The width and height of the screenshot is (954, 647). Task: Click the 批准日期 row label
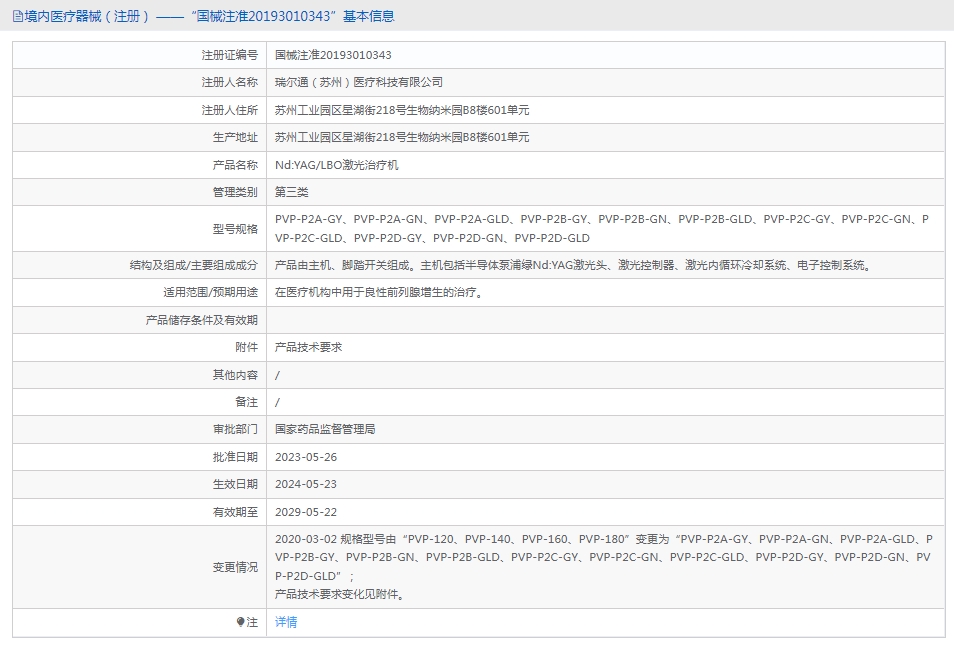coord(235,457)
